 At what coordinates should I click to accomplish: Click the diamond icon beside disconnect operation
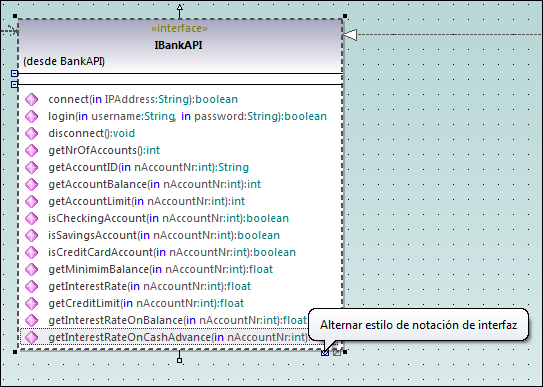(32, 133)
